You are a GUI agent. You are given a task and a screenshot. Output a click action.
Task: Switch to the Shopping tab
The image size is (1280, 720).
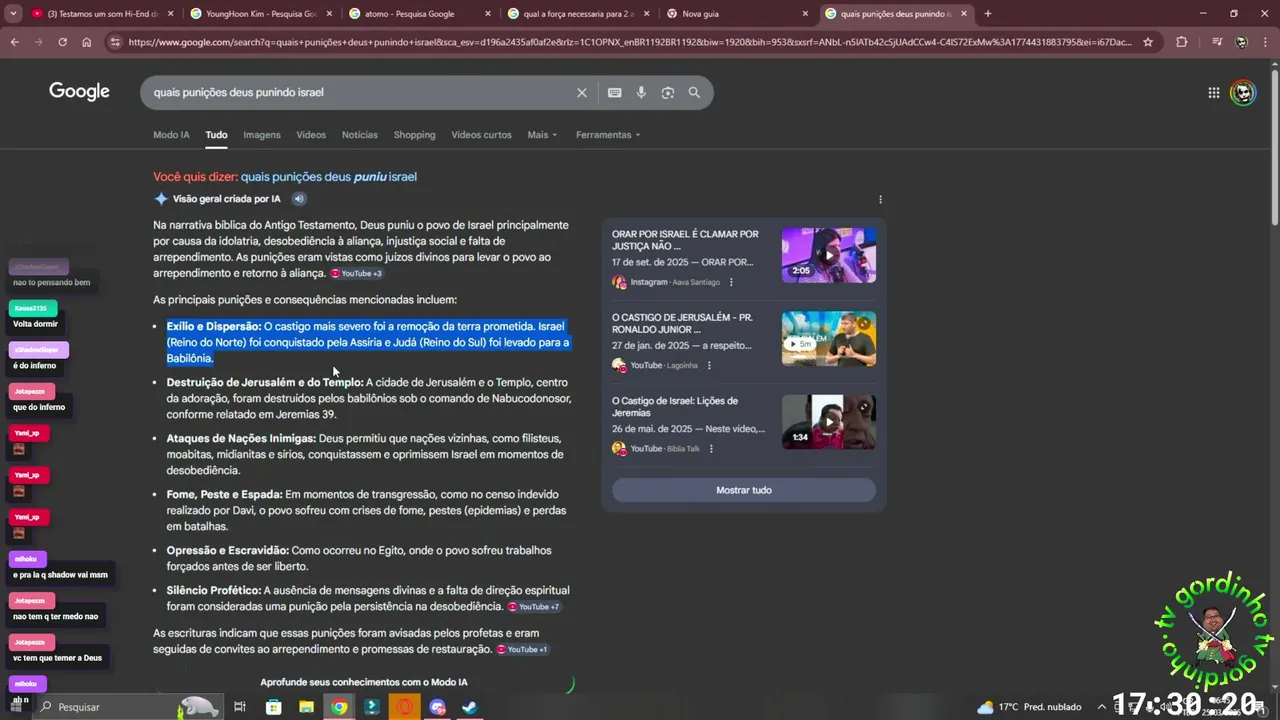click(414, 135)
